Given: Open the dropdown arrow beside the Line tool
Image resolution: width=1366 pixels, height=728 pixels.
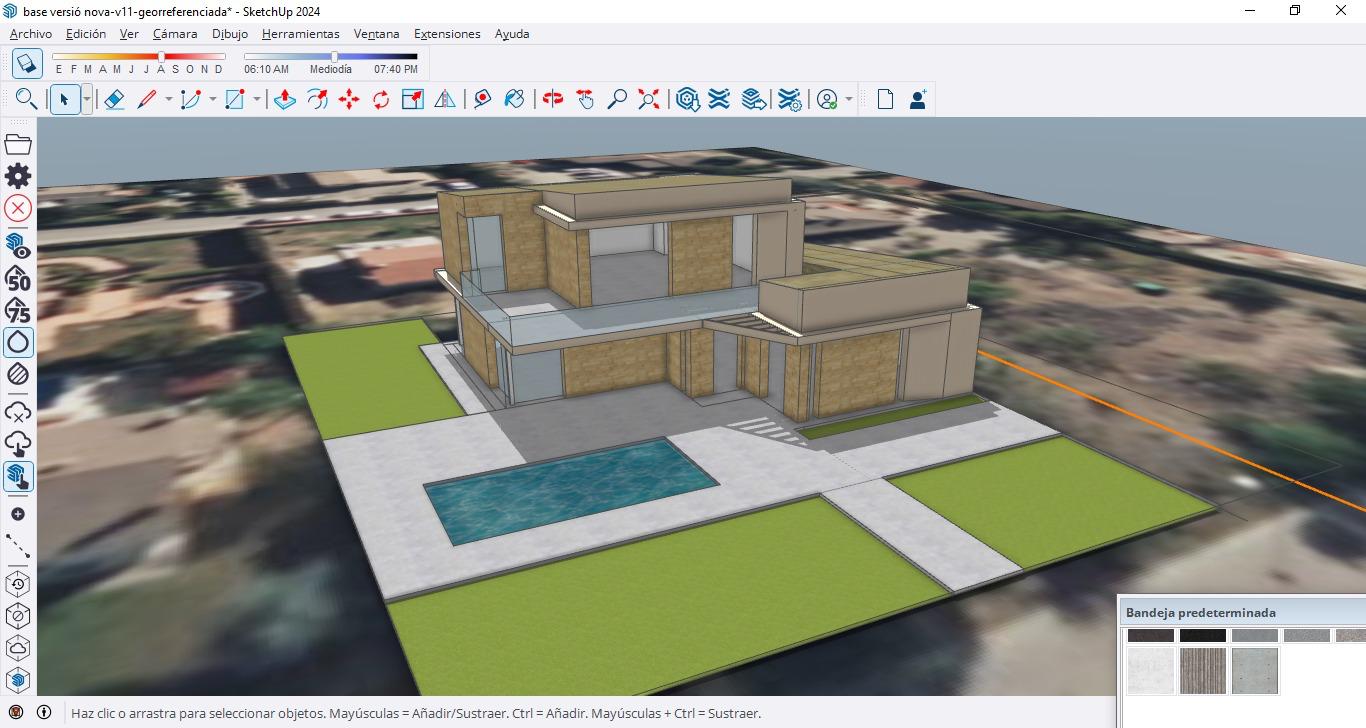Looking at the screenshot, I should tap(168, 99).
